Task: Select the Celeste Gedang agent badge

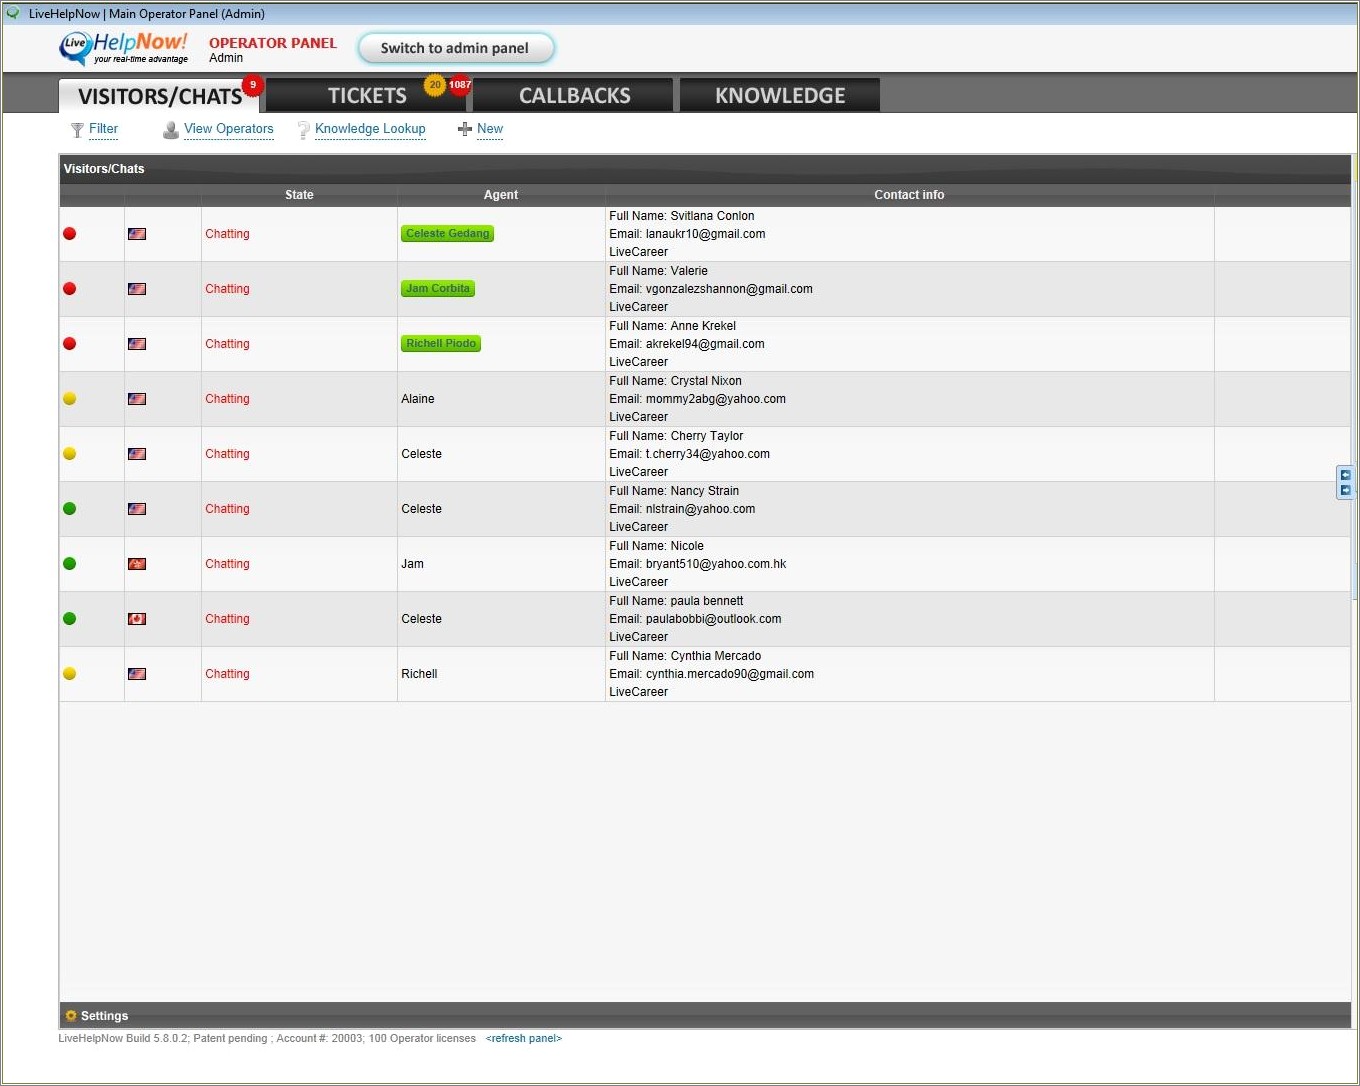Action: [447, 234]
